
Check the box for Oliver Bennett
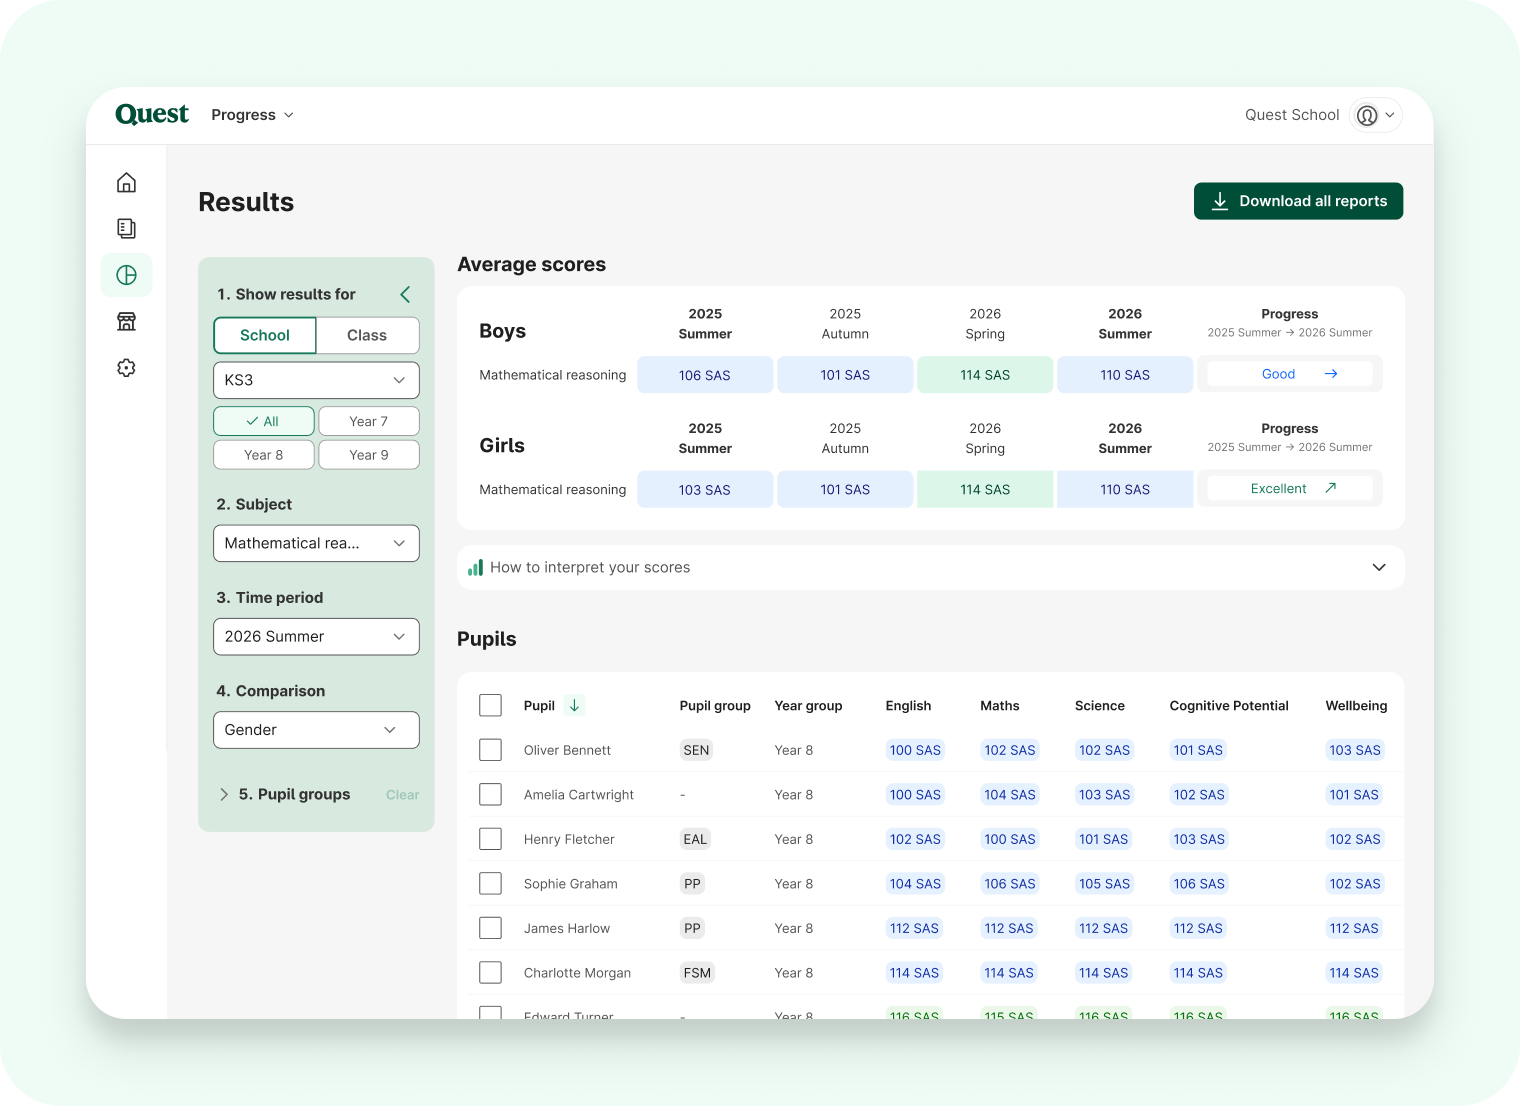pos(490,750)
